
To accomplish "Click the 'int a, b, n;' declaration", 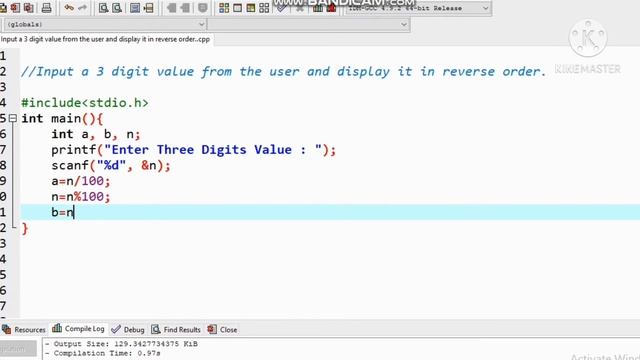I will 96,134.
